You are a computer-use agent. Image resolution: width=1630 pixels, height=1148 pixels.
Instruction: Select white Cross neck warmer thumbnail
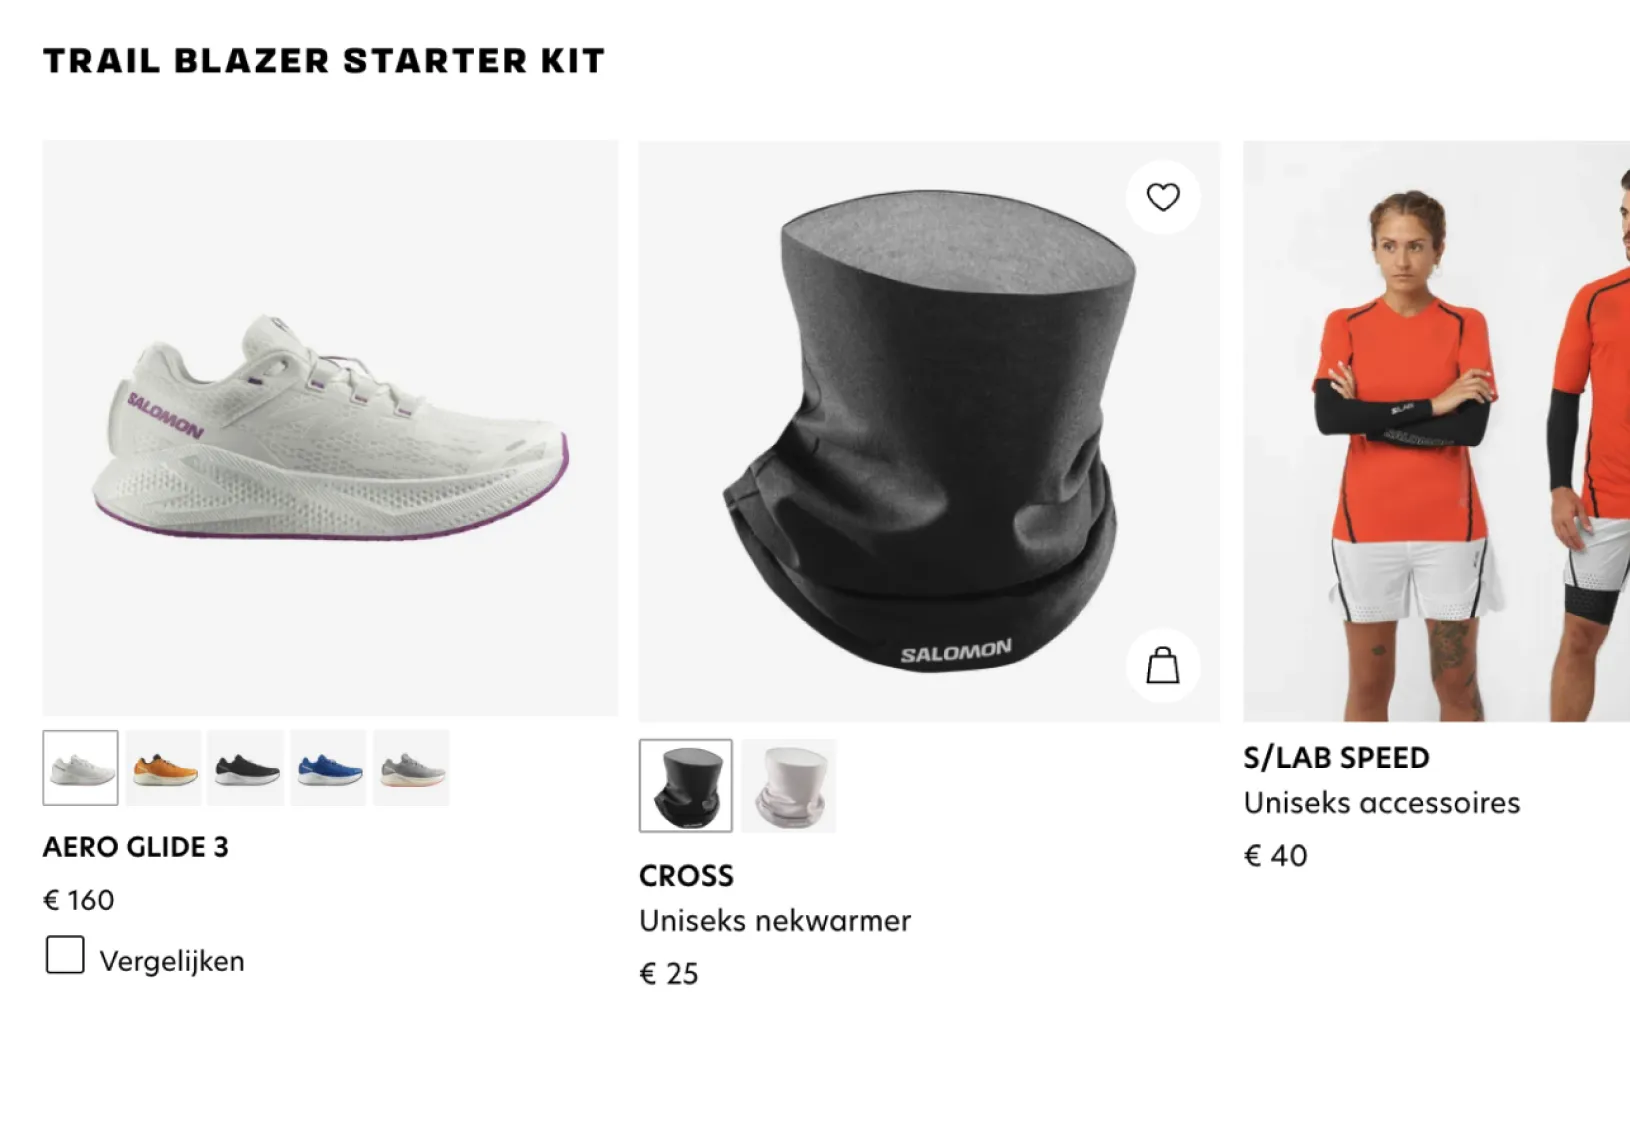tap(789, 786)
